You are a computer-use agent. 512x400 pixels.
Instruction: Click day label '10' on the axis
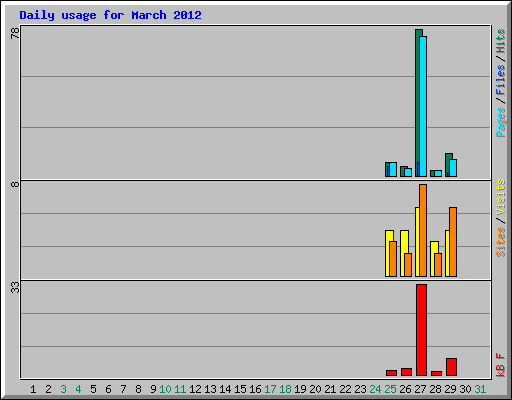tap(165, 389)
